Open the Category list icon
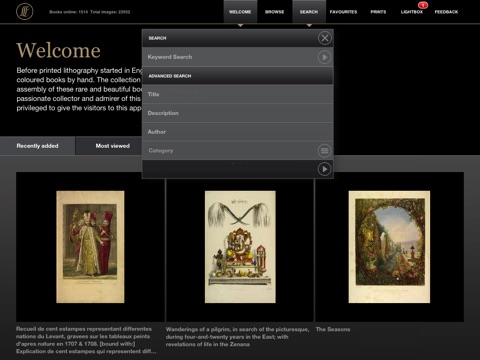480x360 pixels. coord(324,151)
